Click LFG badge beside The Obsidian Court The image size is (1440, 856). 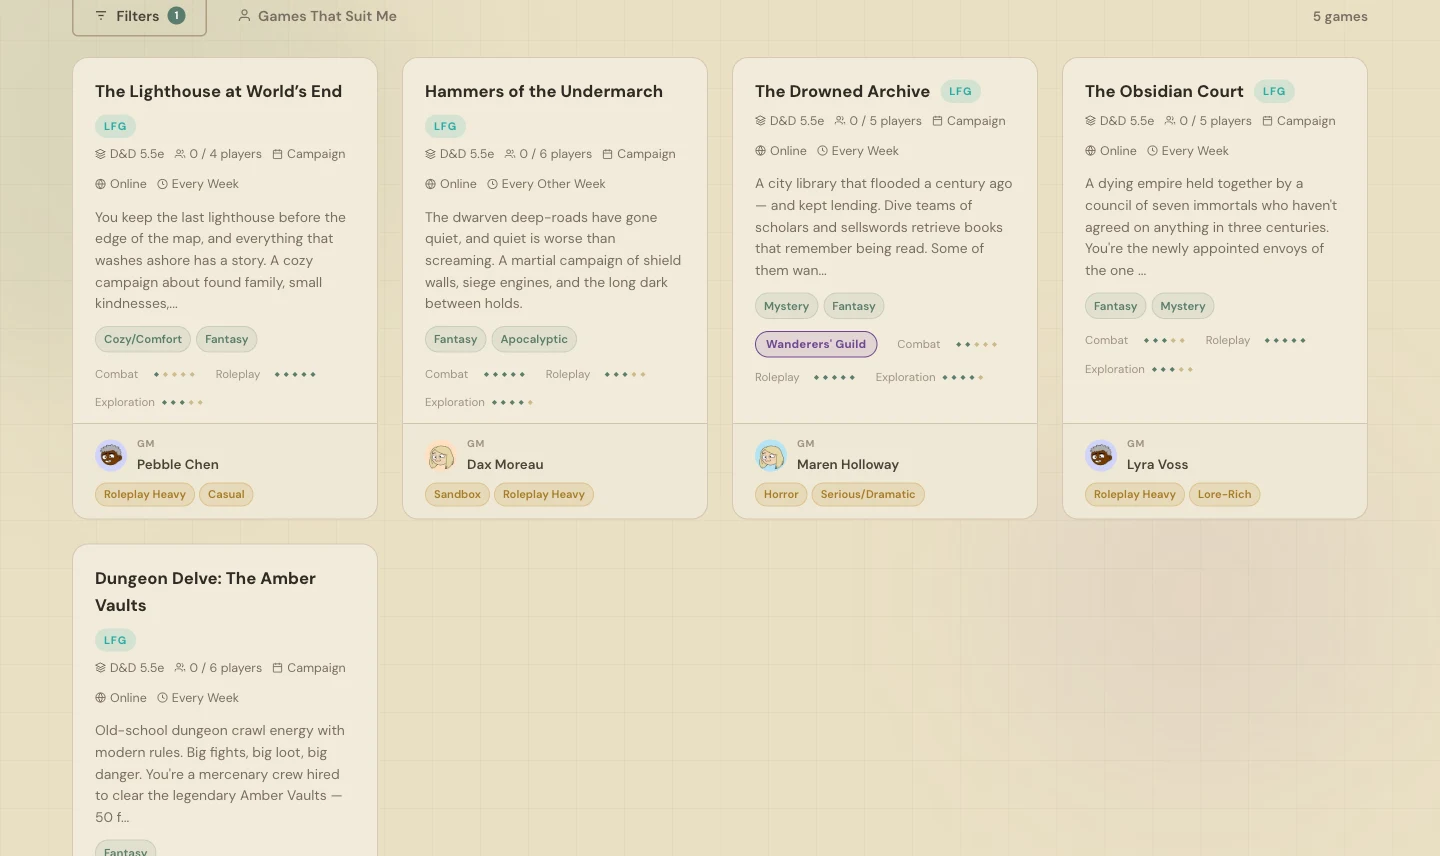(x=1274, y=91)
